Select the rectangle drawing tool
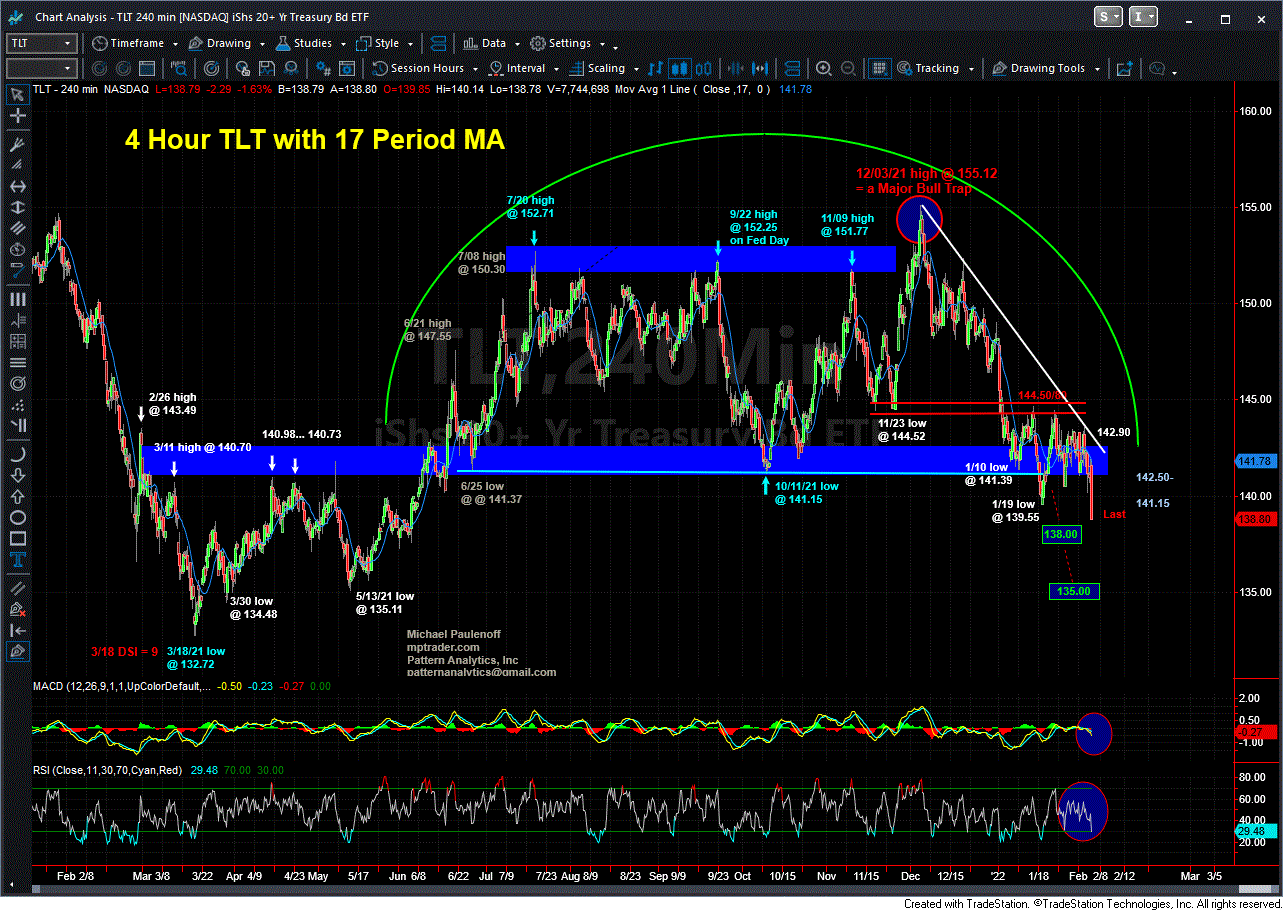 click(x=17, y=540)
